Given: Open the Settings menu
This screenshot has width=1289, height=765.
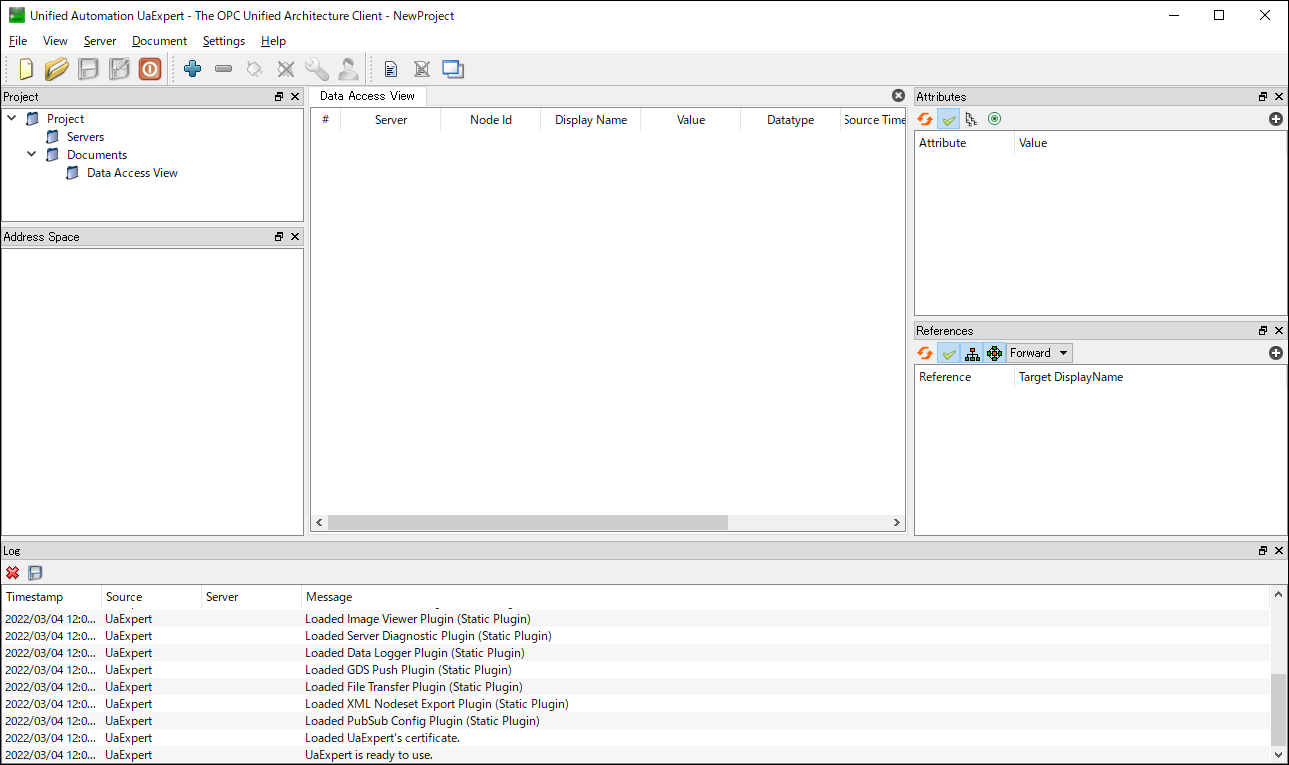Looking at the screenshot, I should click(223, 41).
